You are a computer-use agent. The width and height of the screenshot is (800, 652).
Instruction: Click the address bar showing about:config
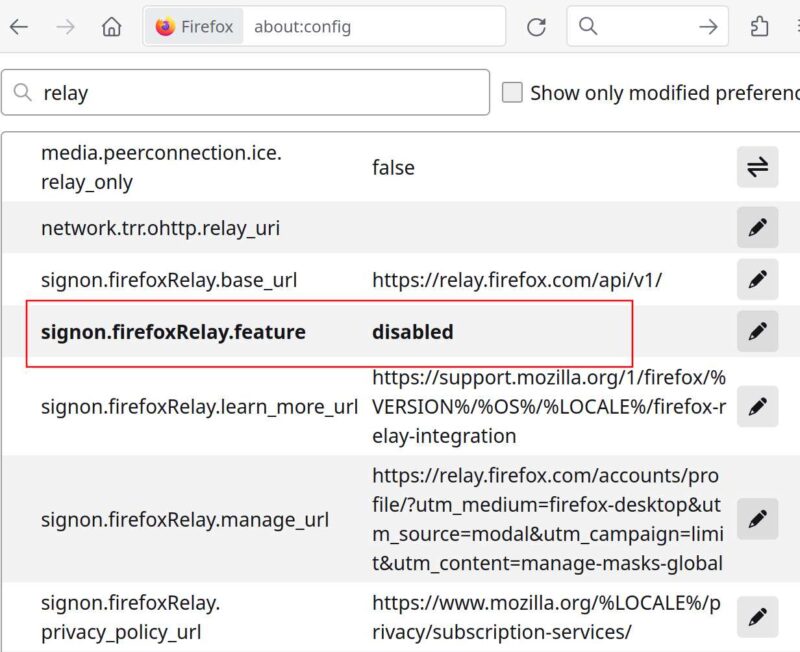[x=350, y=27]
